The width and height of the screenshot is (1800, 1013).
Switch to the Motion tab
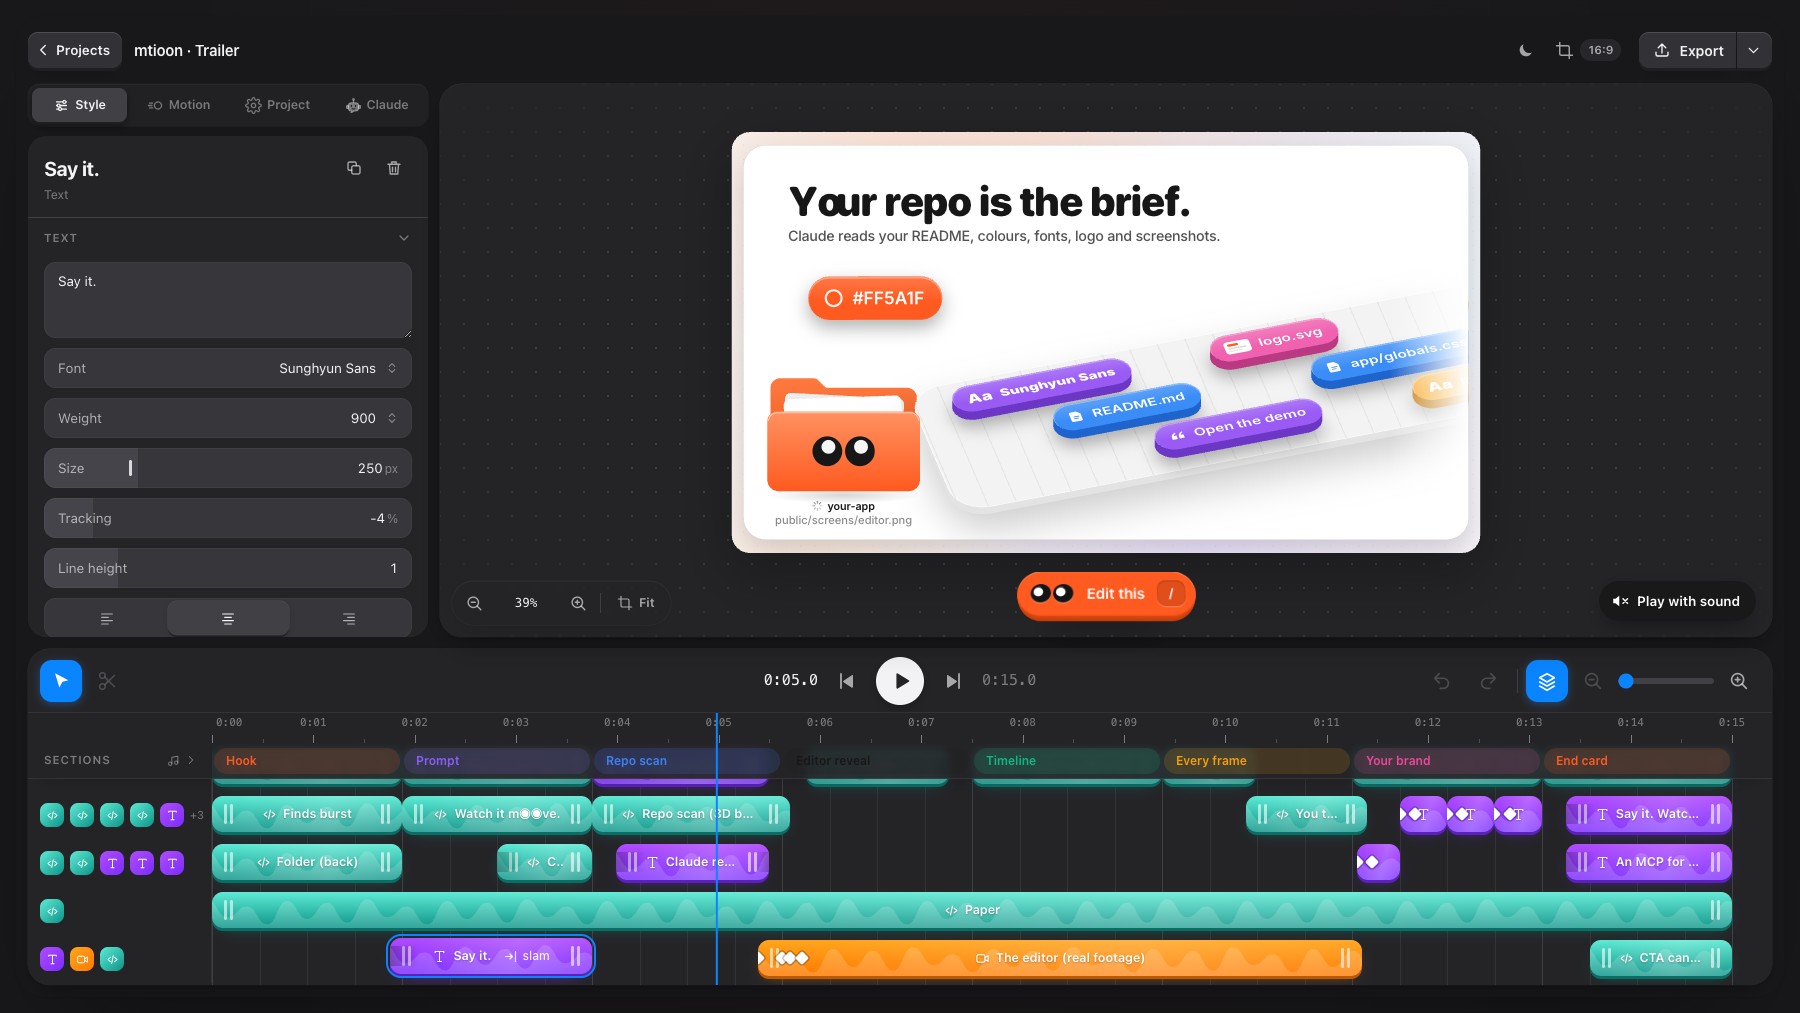(x=179, y=105)
